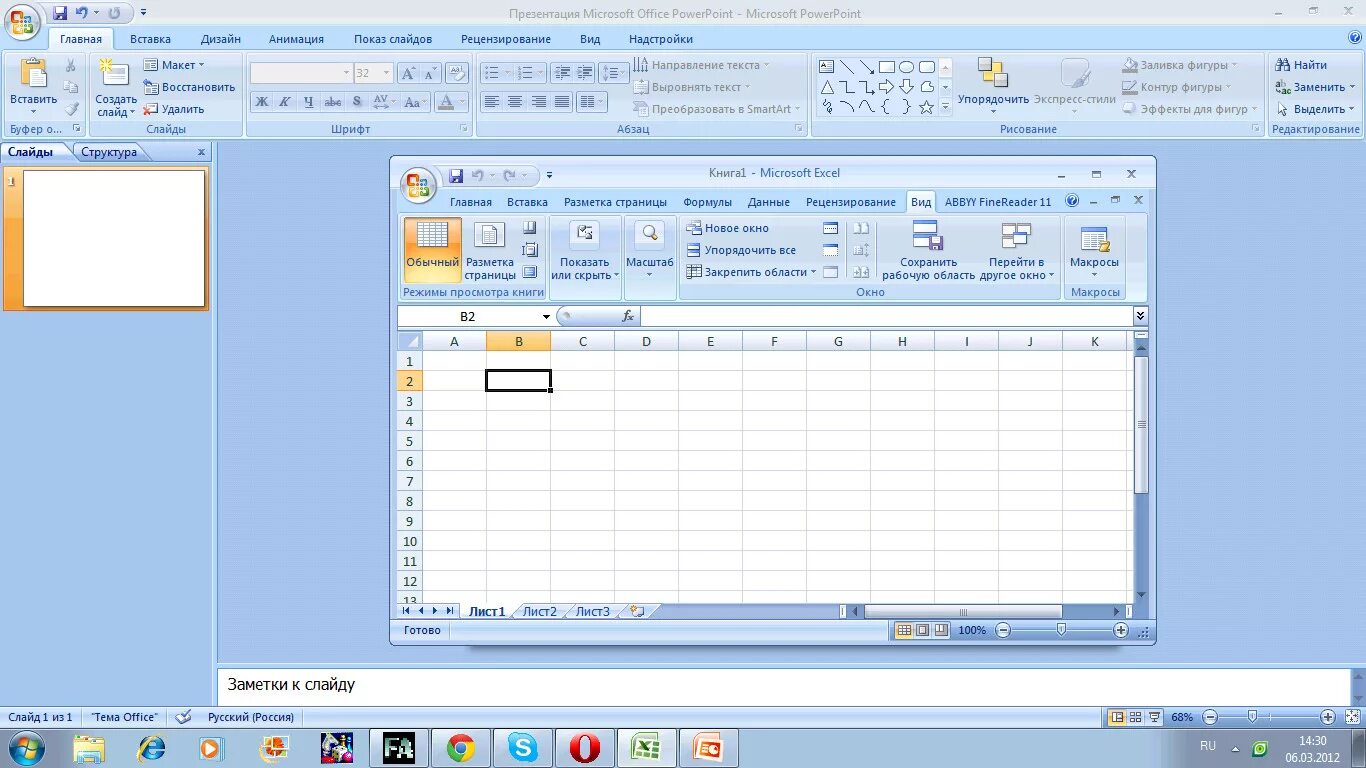This screenshot has width=1366, height=768.
Task: Toggle strikethrough abc formatting
Action: (333, 102)
